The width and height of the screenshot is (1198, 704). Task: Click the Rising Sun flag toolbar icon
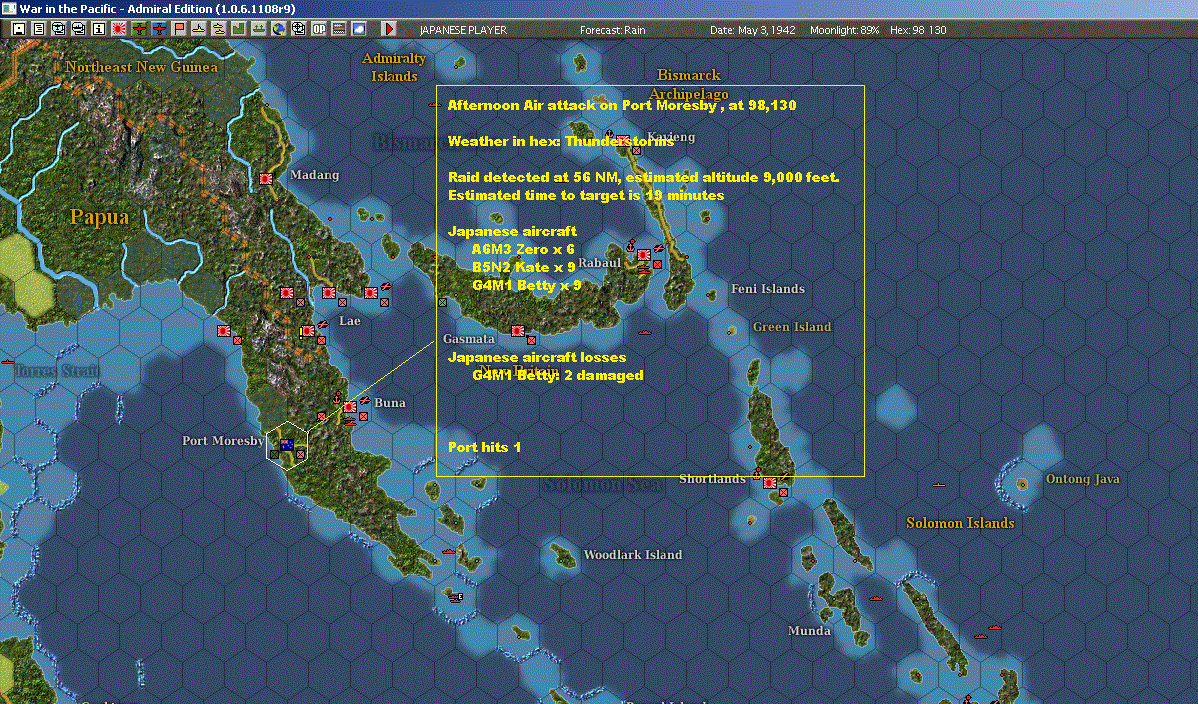click(x=118, y=29)
